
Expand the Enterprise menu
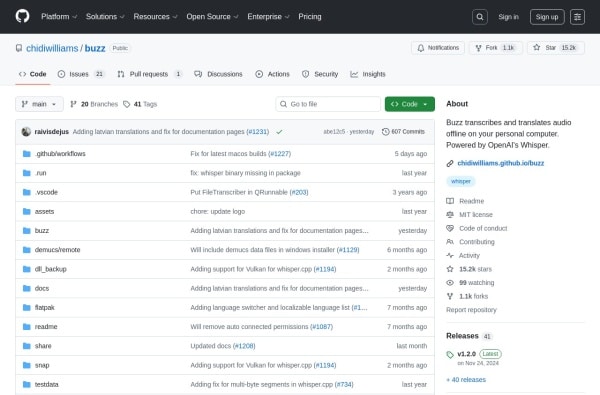point(268,16)
